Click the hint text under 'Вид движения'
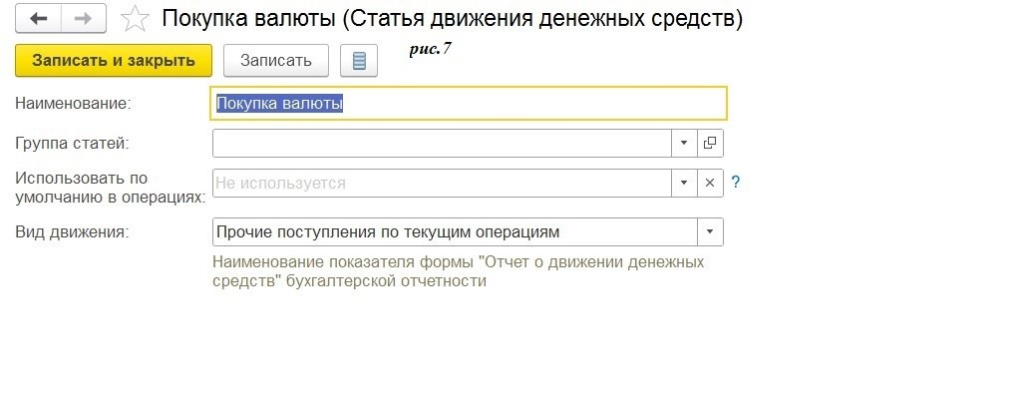 [458, 271]
